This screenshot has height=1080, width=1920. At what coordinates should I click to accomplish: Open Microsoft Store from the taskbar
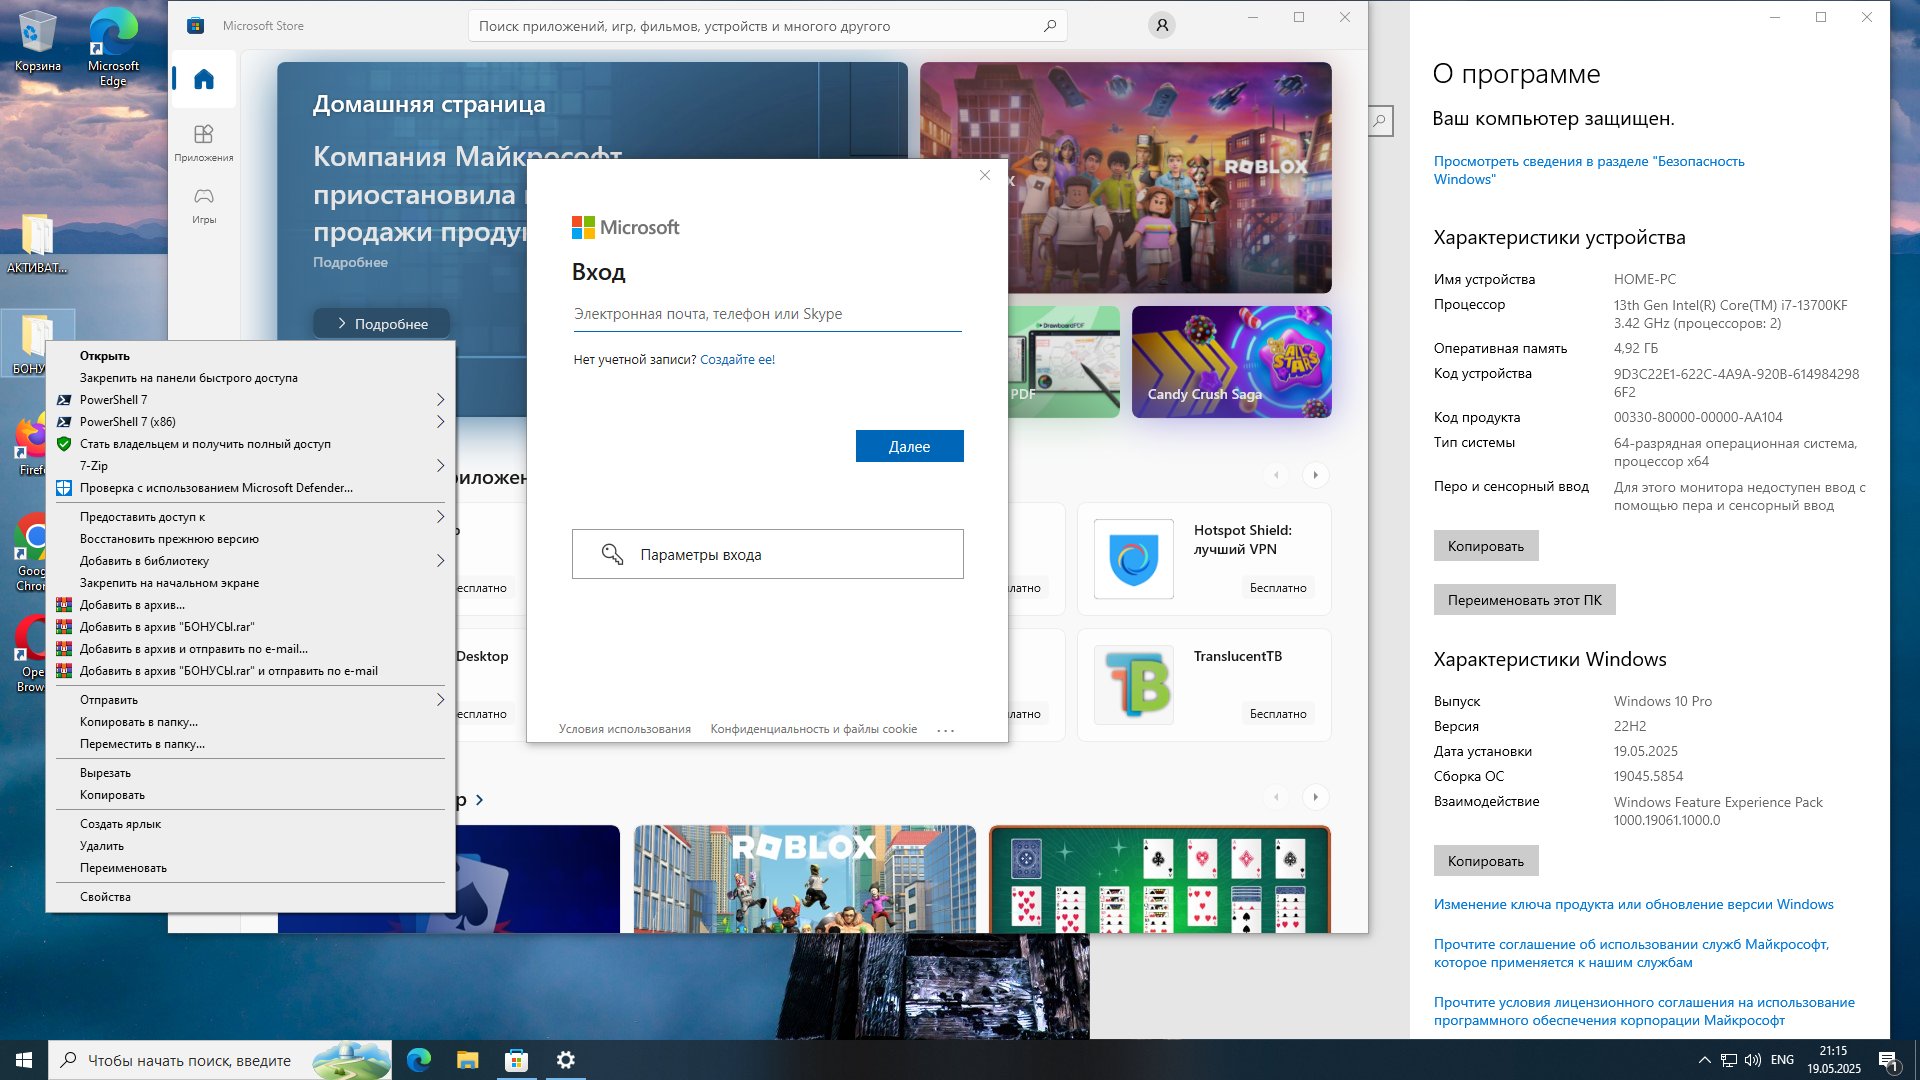click(x=516, y=1060)
